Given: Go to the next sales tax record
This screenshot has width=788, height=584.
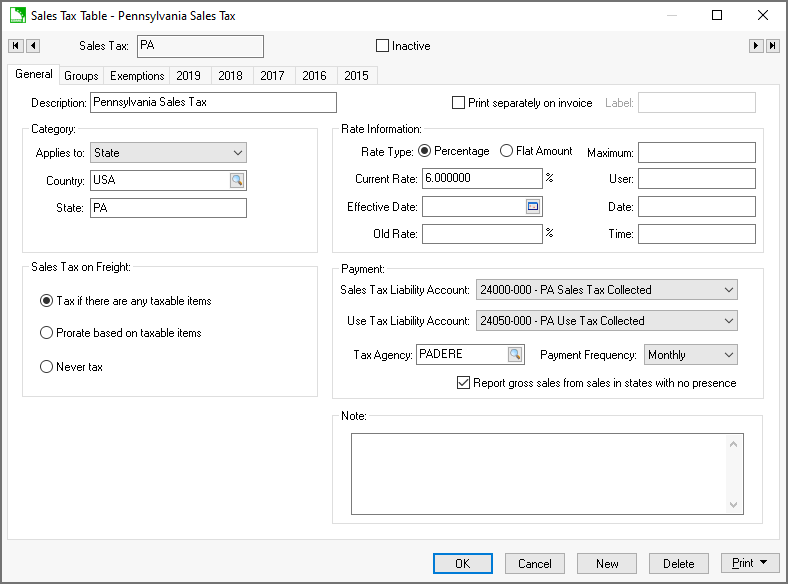Looking at the screenshot, I should point(756,46).
